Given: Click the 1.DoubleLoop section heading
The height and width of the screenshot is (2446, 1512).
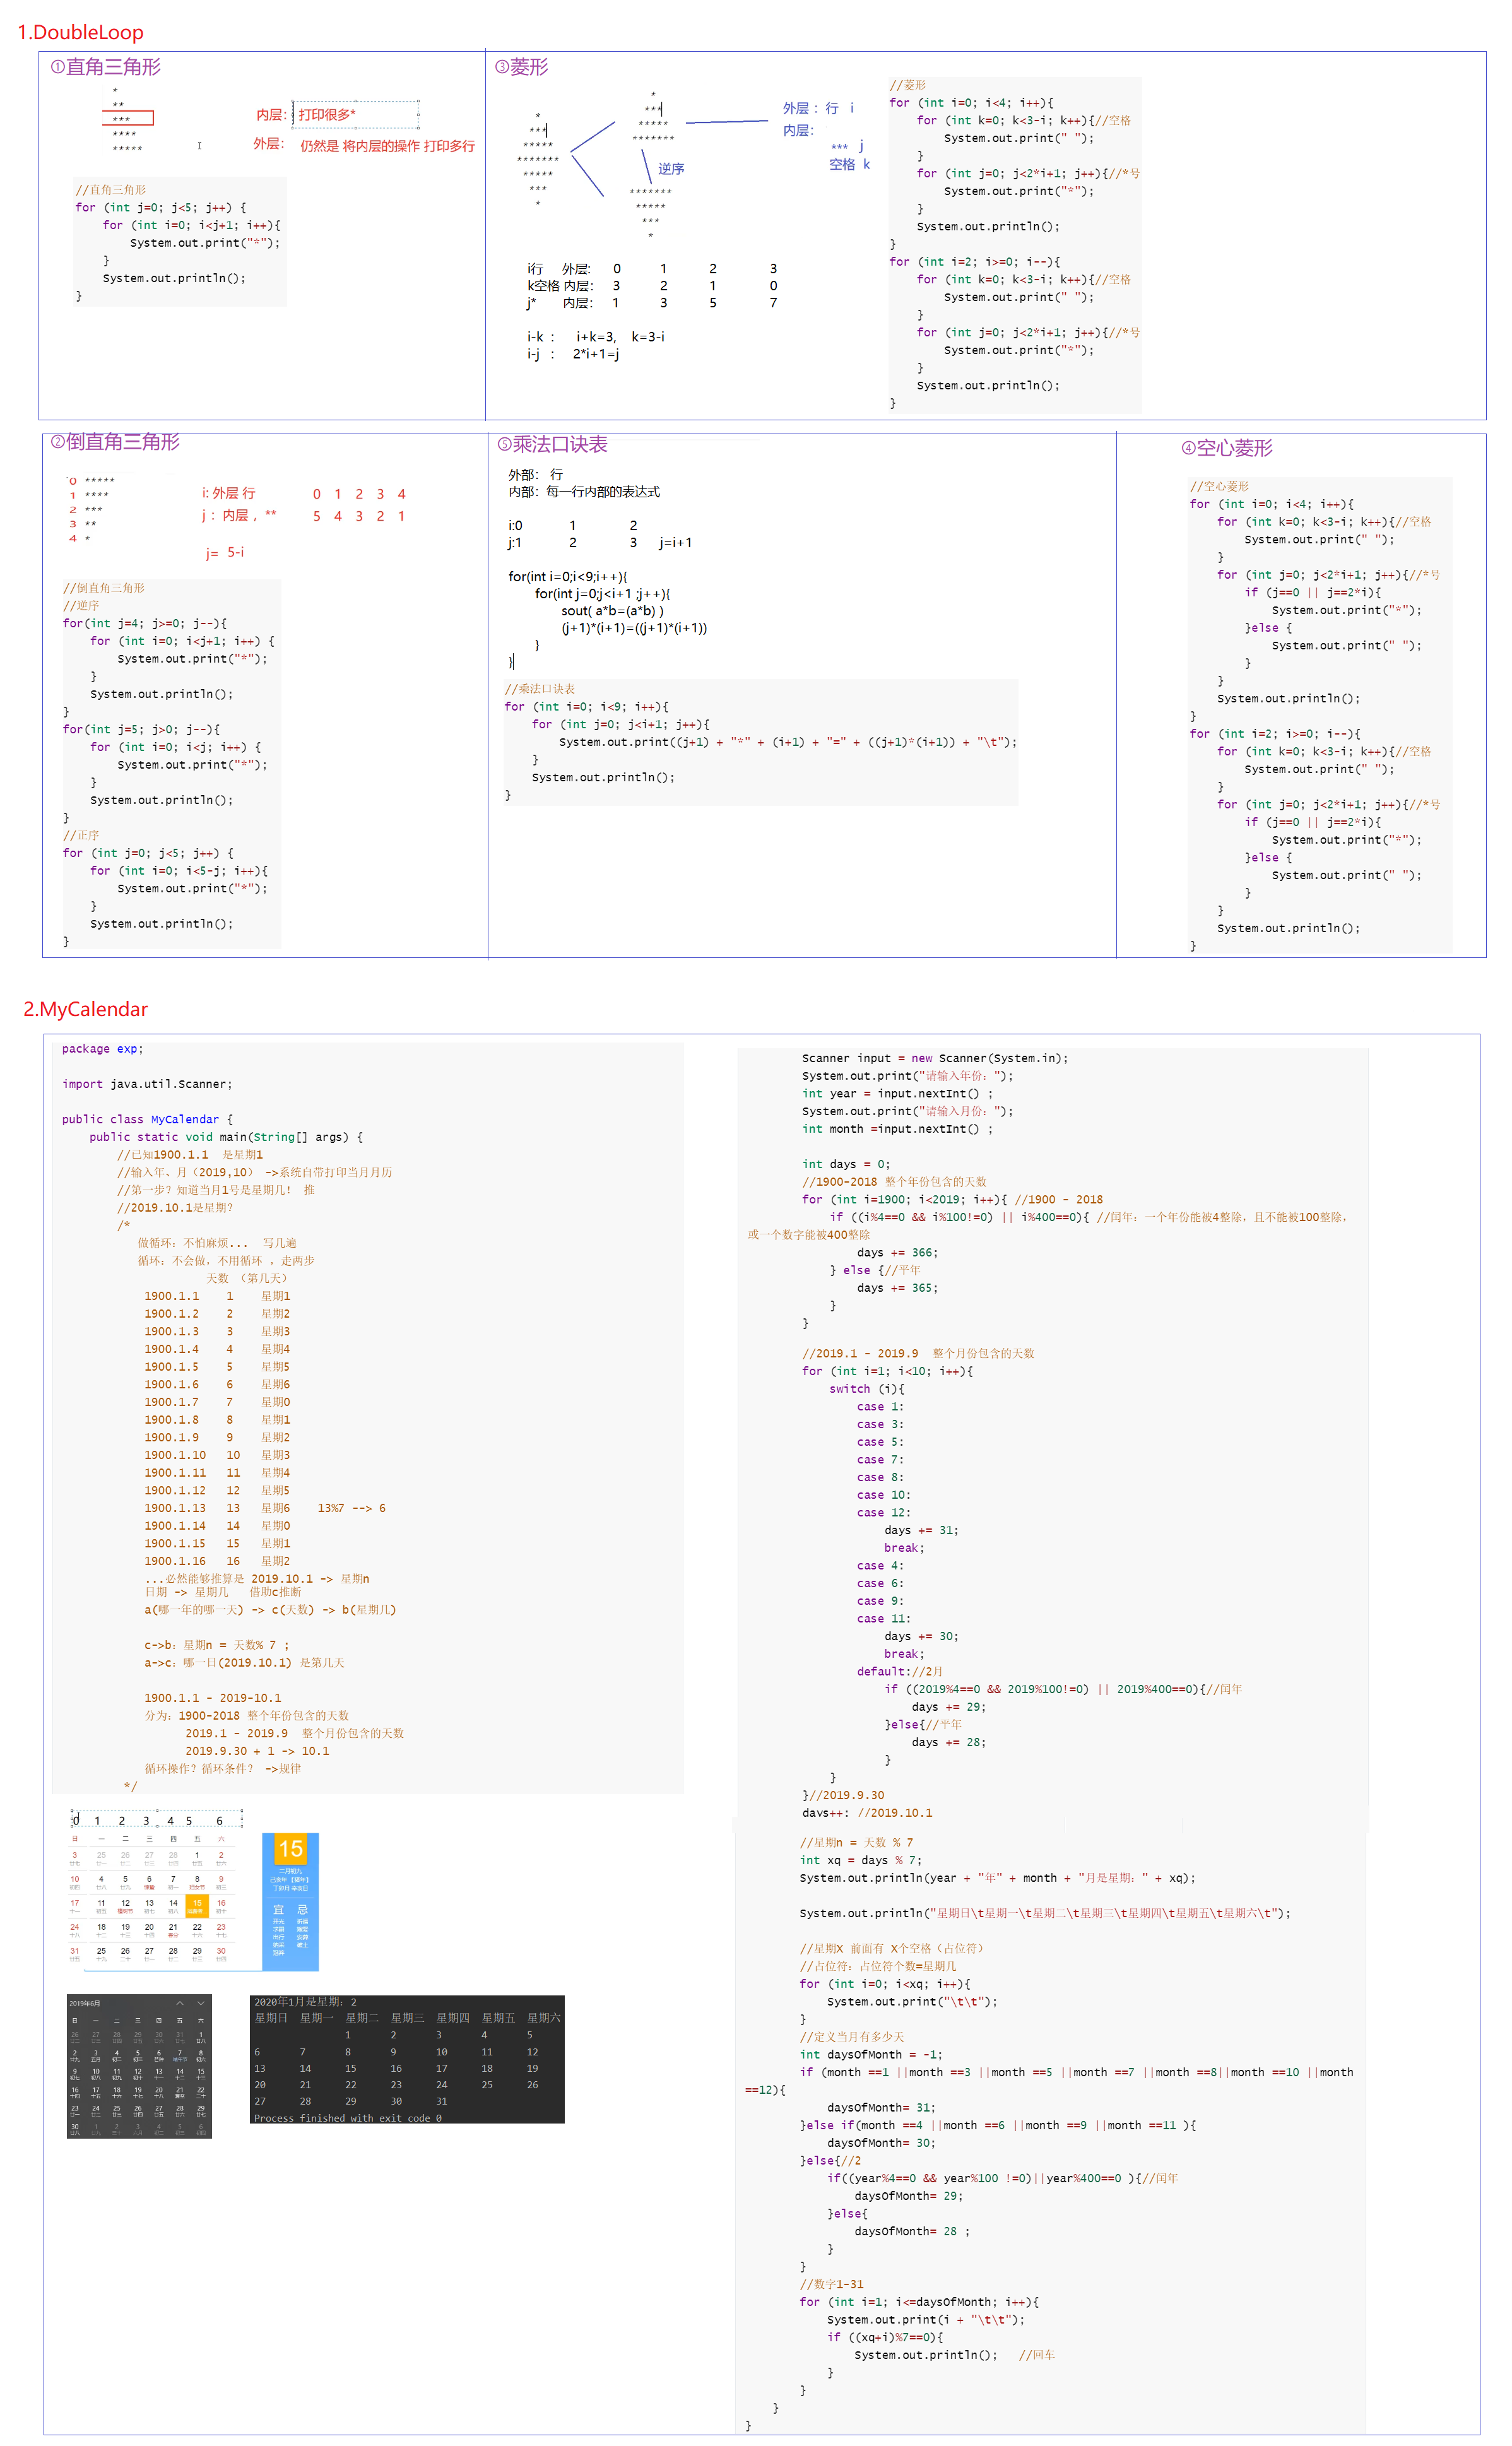Looking at the screenshot, I should 80,32.
